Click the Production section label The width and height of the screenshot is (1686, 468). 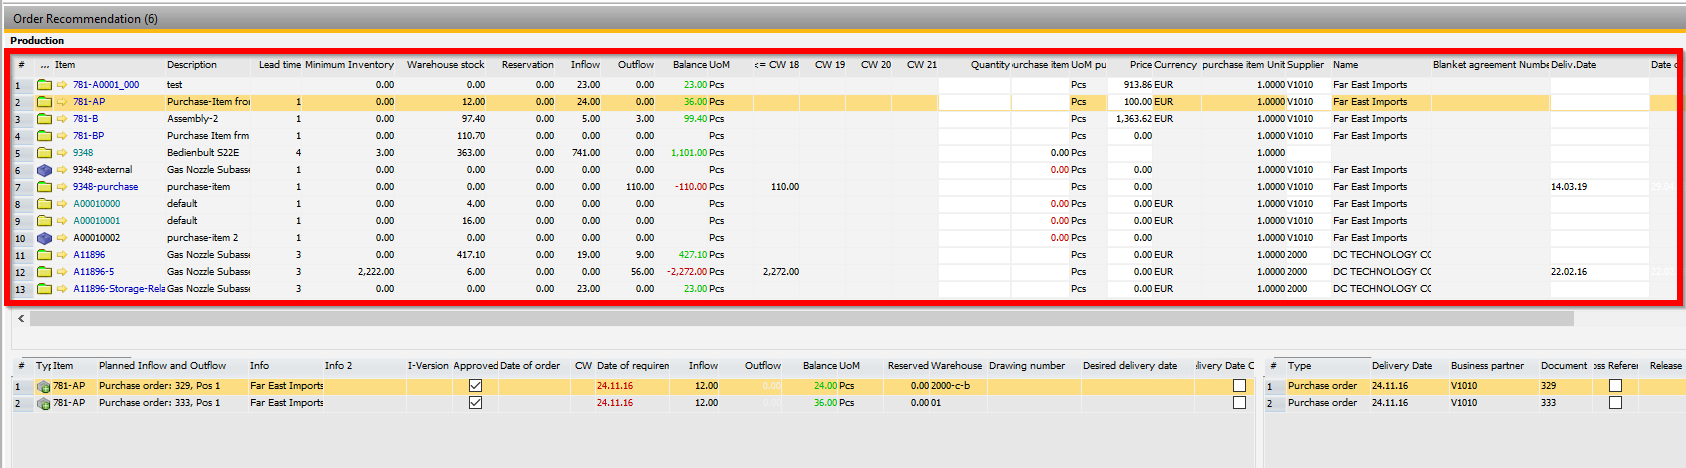tap(37, 41)
